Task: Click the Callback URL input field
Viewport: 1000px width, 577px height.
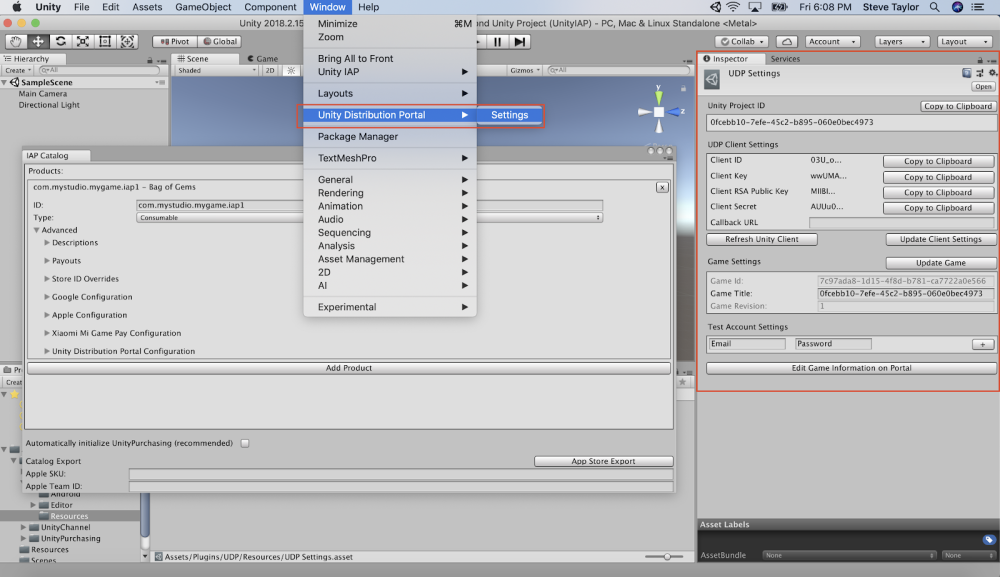Action: point(901,223)
